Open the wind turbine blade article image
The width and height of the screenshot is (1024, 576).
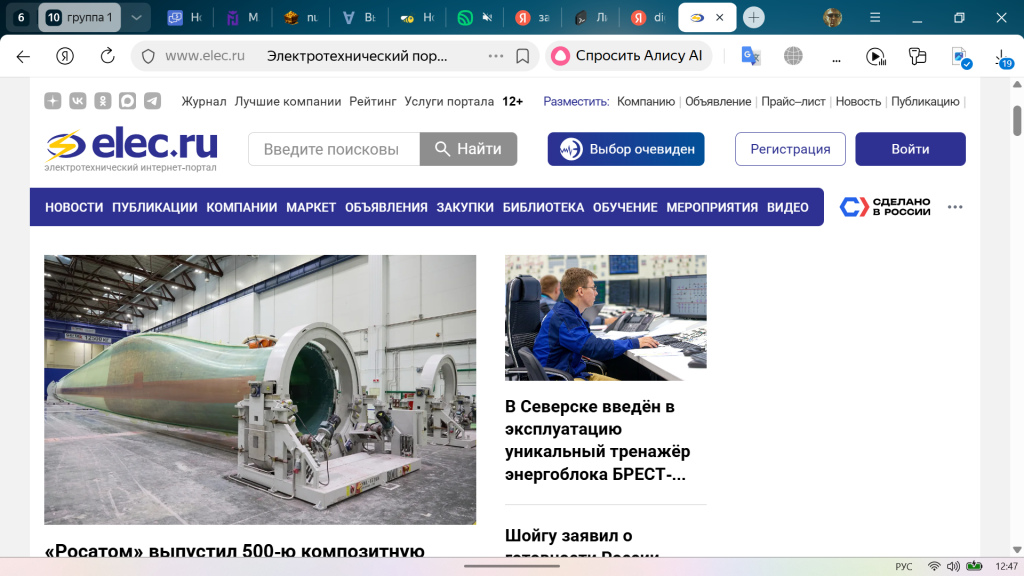pos(260,390)
